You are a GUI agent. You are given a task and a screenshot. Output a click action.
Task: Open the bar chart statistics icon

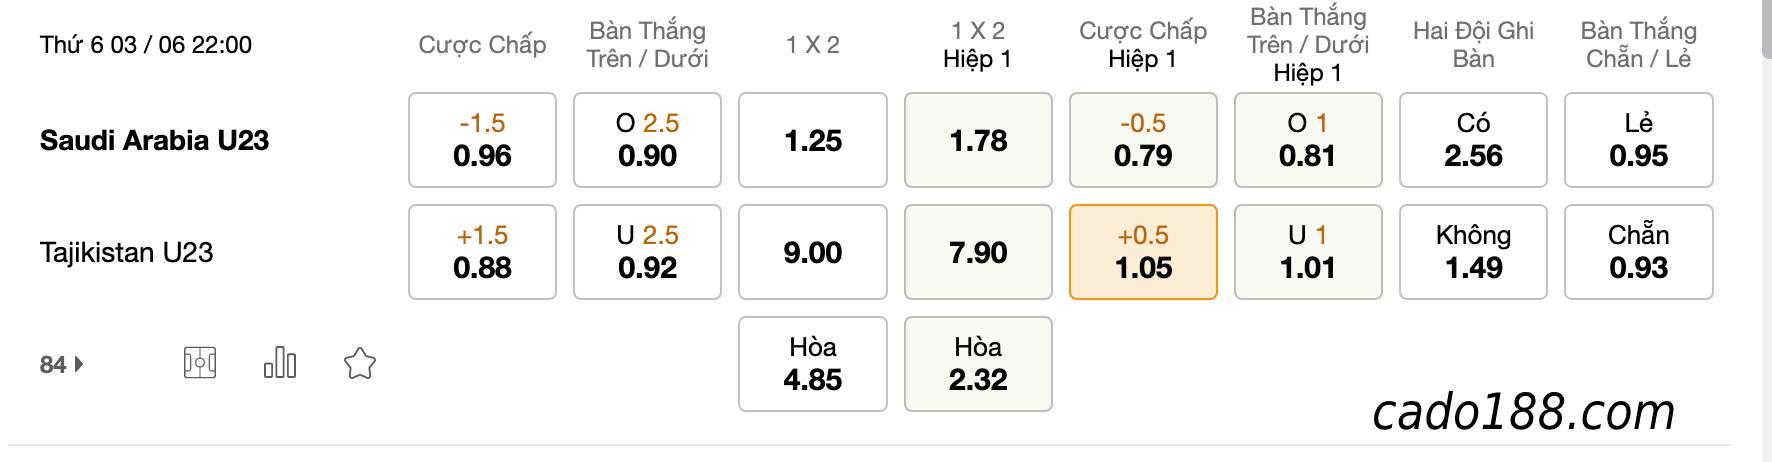tap(280, 363)
